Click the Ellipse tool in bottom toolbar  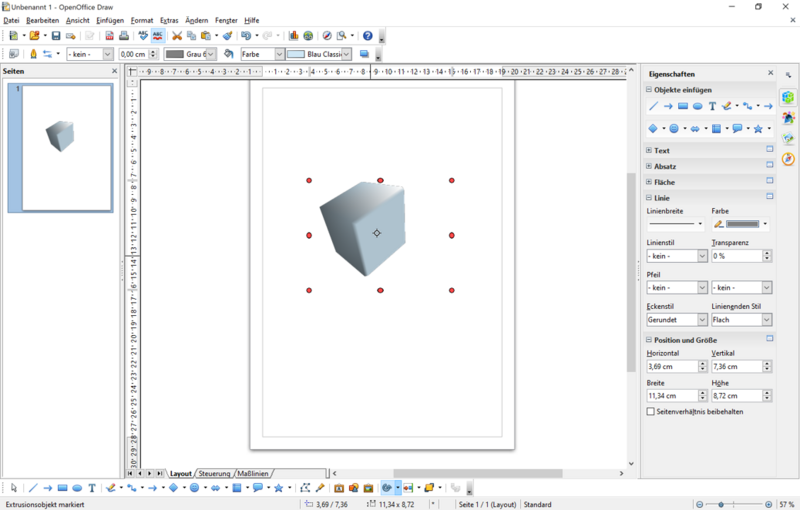(x=77, y=488)
